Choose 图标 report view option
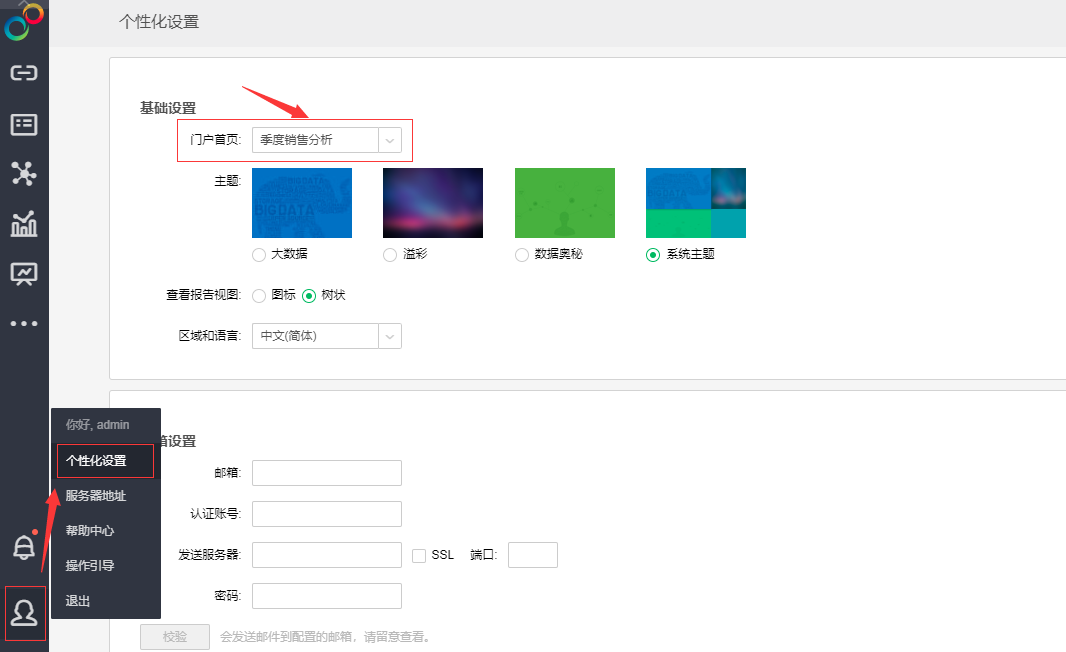This screenshot has height=652, width=1066. (259, 296)
